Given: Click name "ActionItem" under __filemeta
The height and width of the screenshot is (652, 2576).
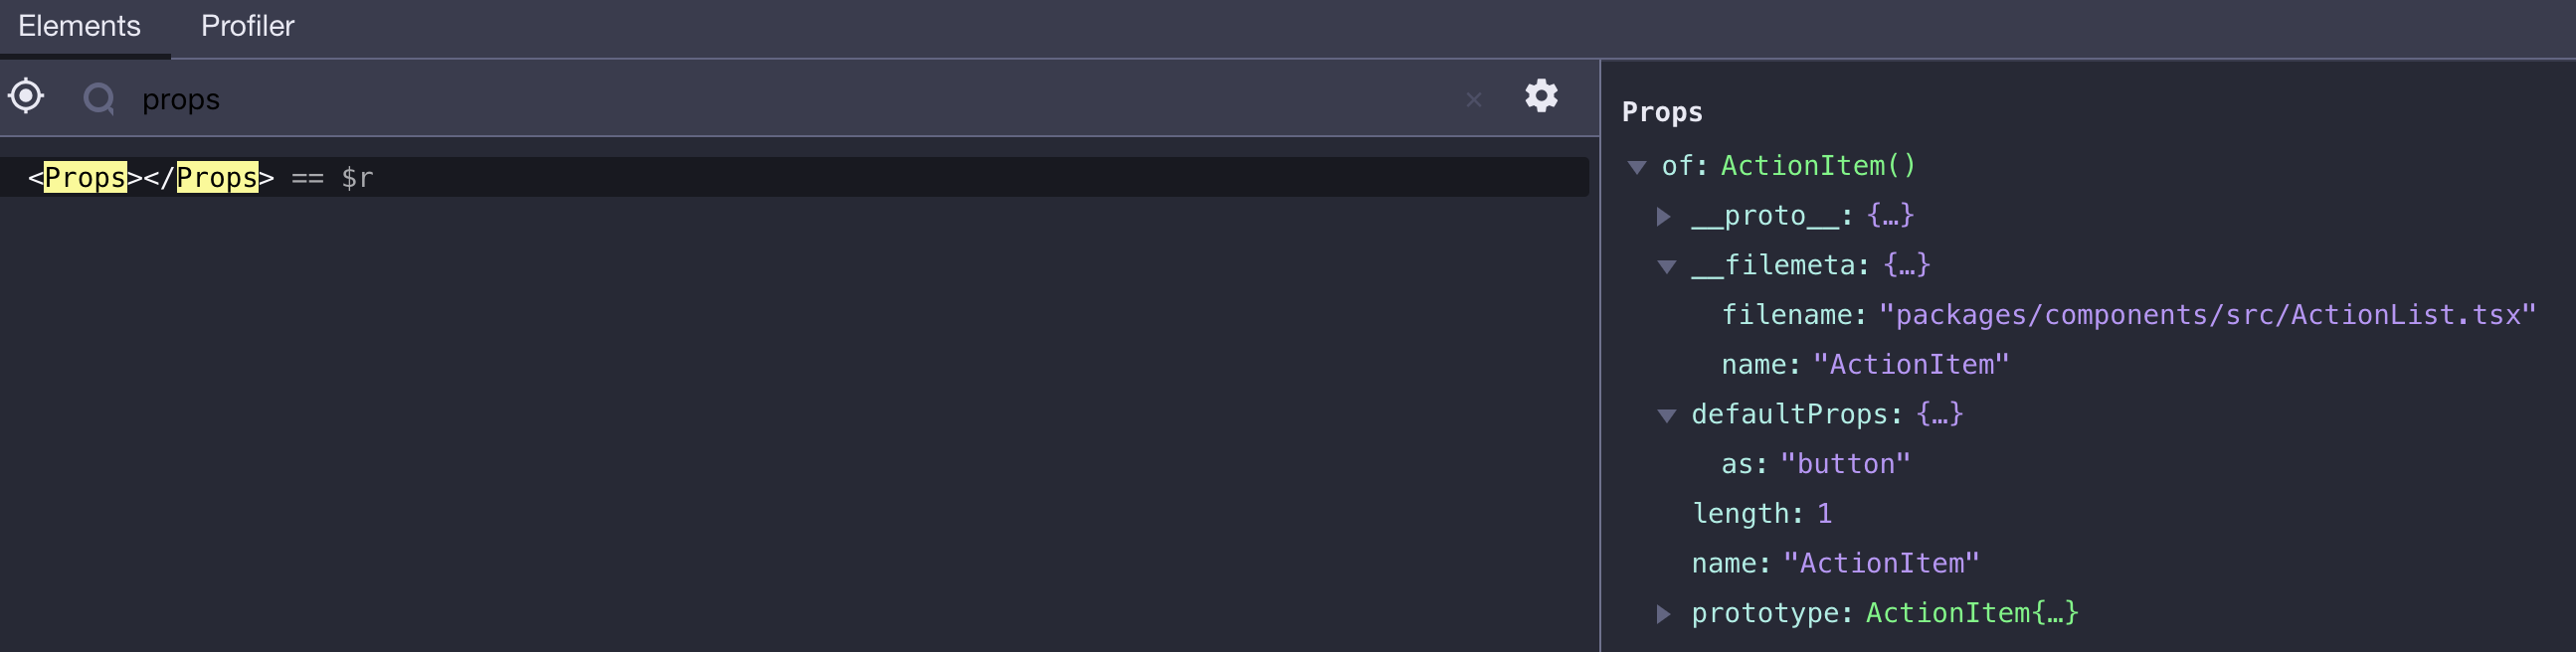Looking at the screenshot, I should 1910,365.
